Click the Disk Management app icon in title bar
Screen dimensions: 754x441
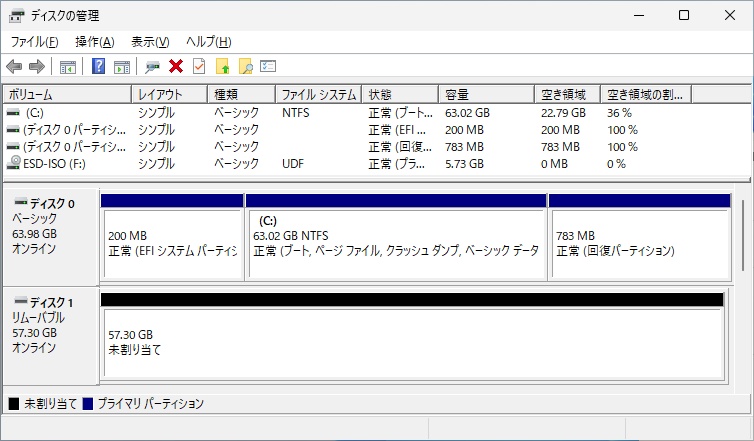tap(16, 16)
